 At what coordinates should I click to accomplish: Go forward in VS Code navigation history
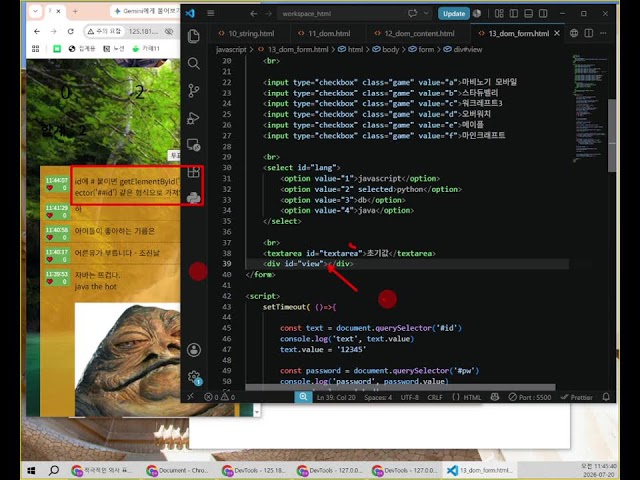click(268, 13)
